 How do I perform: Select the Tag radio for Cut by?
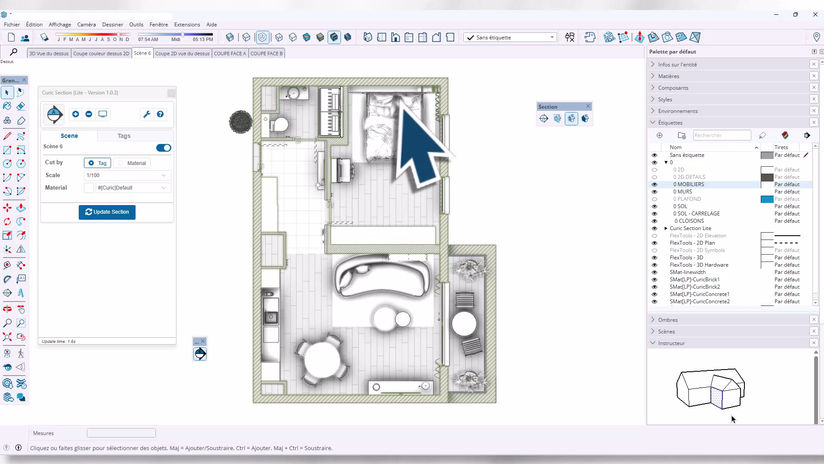97,163
